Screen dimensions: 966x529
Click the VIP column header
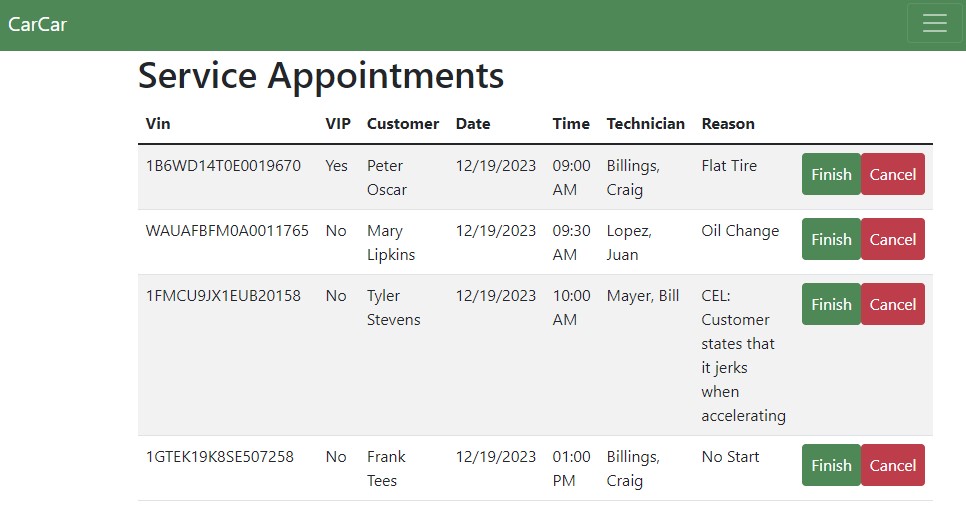338,124
